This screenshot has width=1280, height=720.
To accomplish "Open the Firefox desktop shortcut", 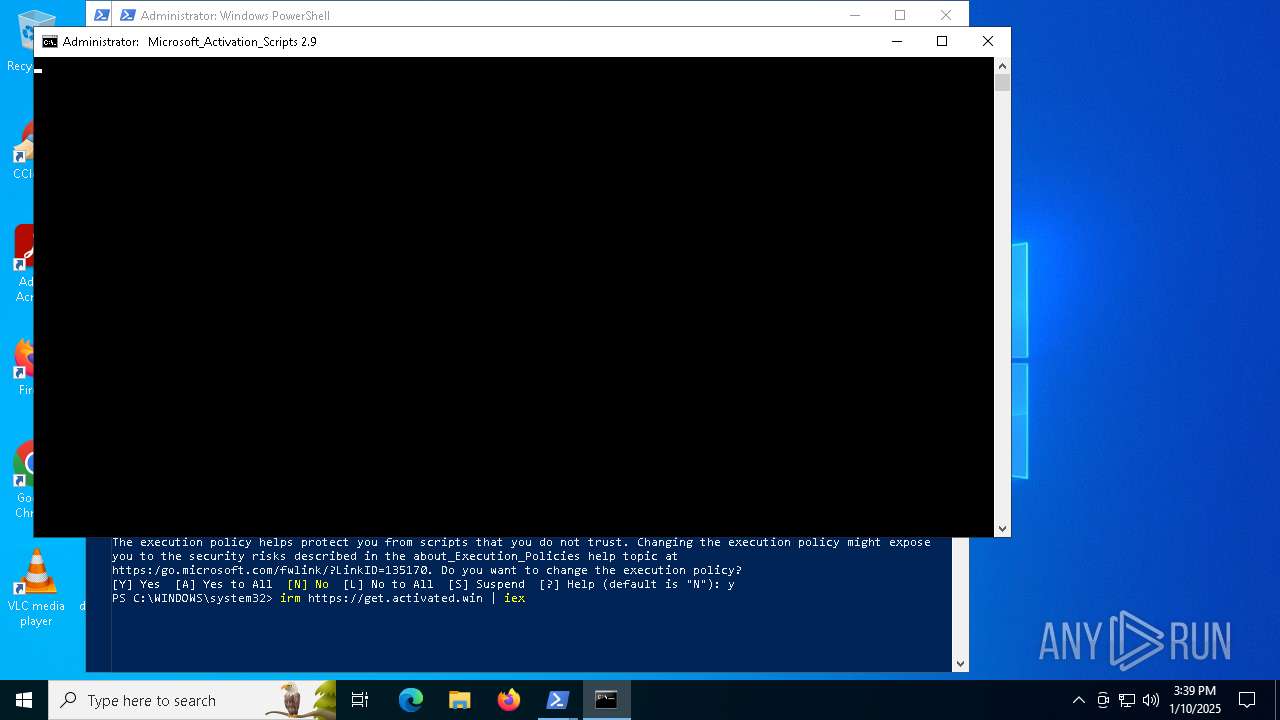I will coord(24,366).
